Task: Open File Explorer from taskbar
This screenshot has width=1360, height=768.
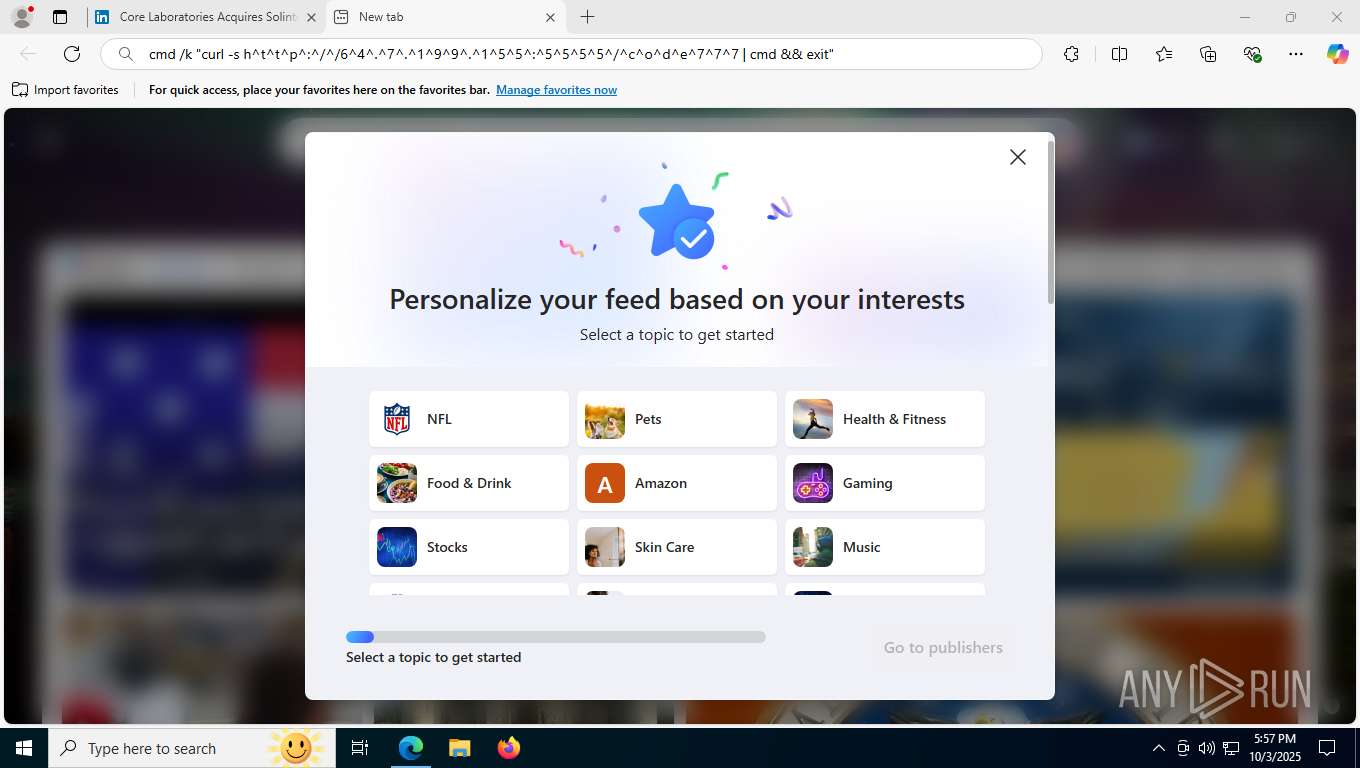Action: point(459,748)
